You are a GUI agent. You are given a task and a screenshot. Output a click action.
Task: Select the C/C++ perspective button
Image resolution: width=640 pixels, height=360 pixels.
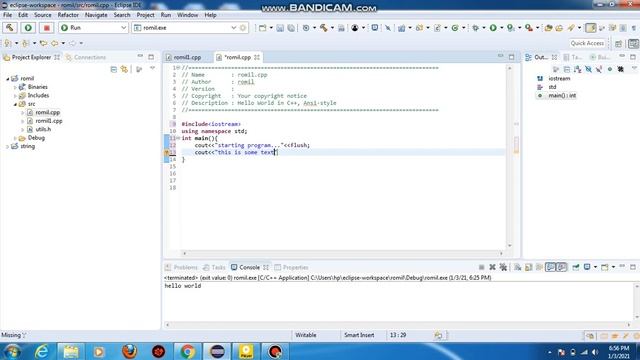click(x=633, y=43)
